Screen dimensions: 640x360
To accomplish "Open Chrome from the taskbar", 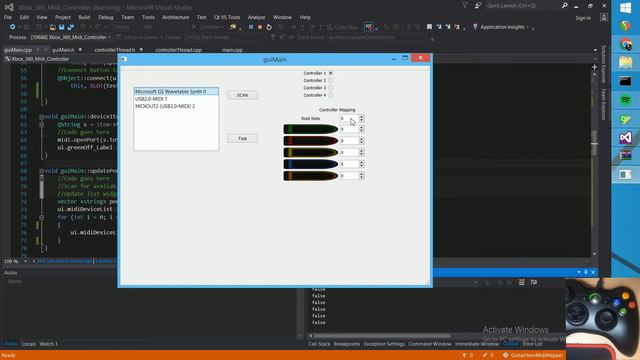I will pyautogui.click(x=625, y=44).
